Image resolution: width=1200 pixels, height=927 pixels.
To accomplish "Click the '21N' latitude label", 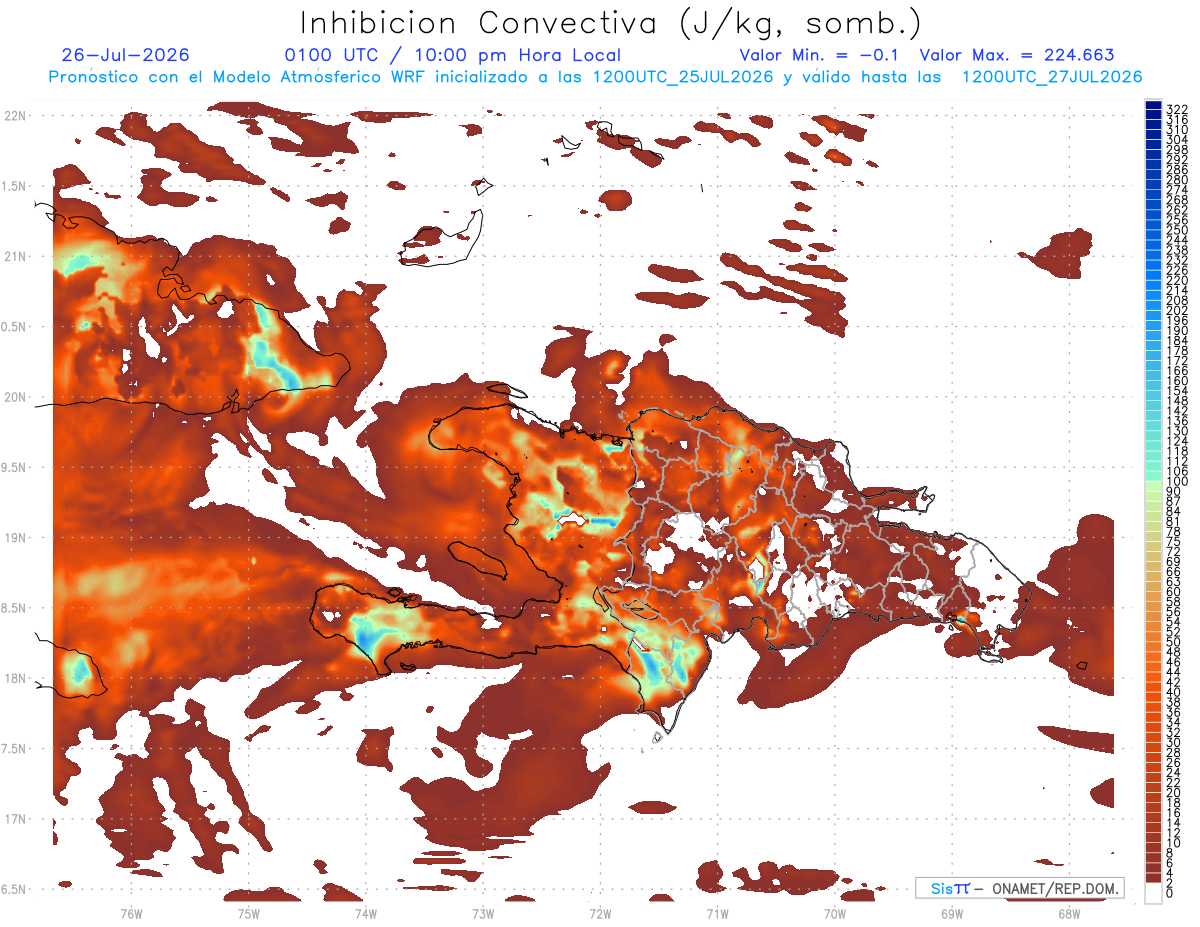I will tap(15, 256).
